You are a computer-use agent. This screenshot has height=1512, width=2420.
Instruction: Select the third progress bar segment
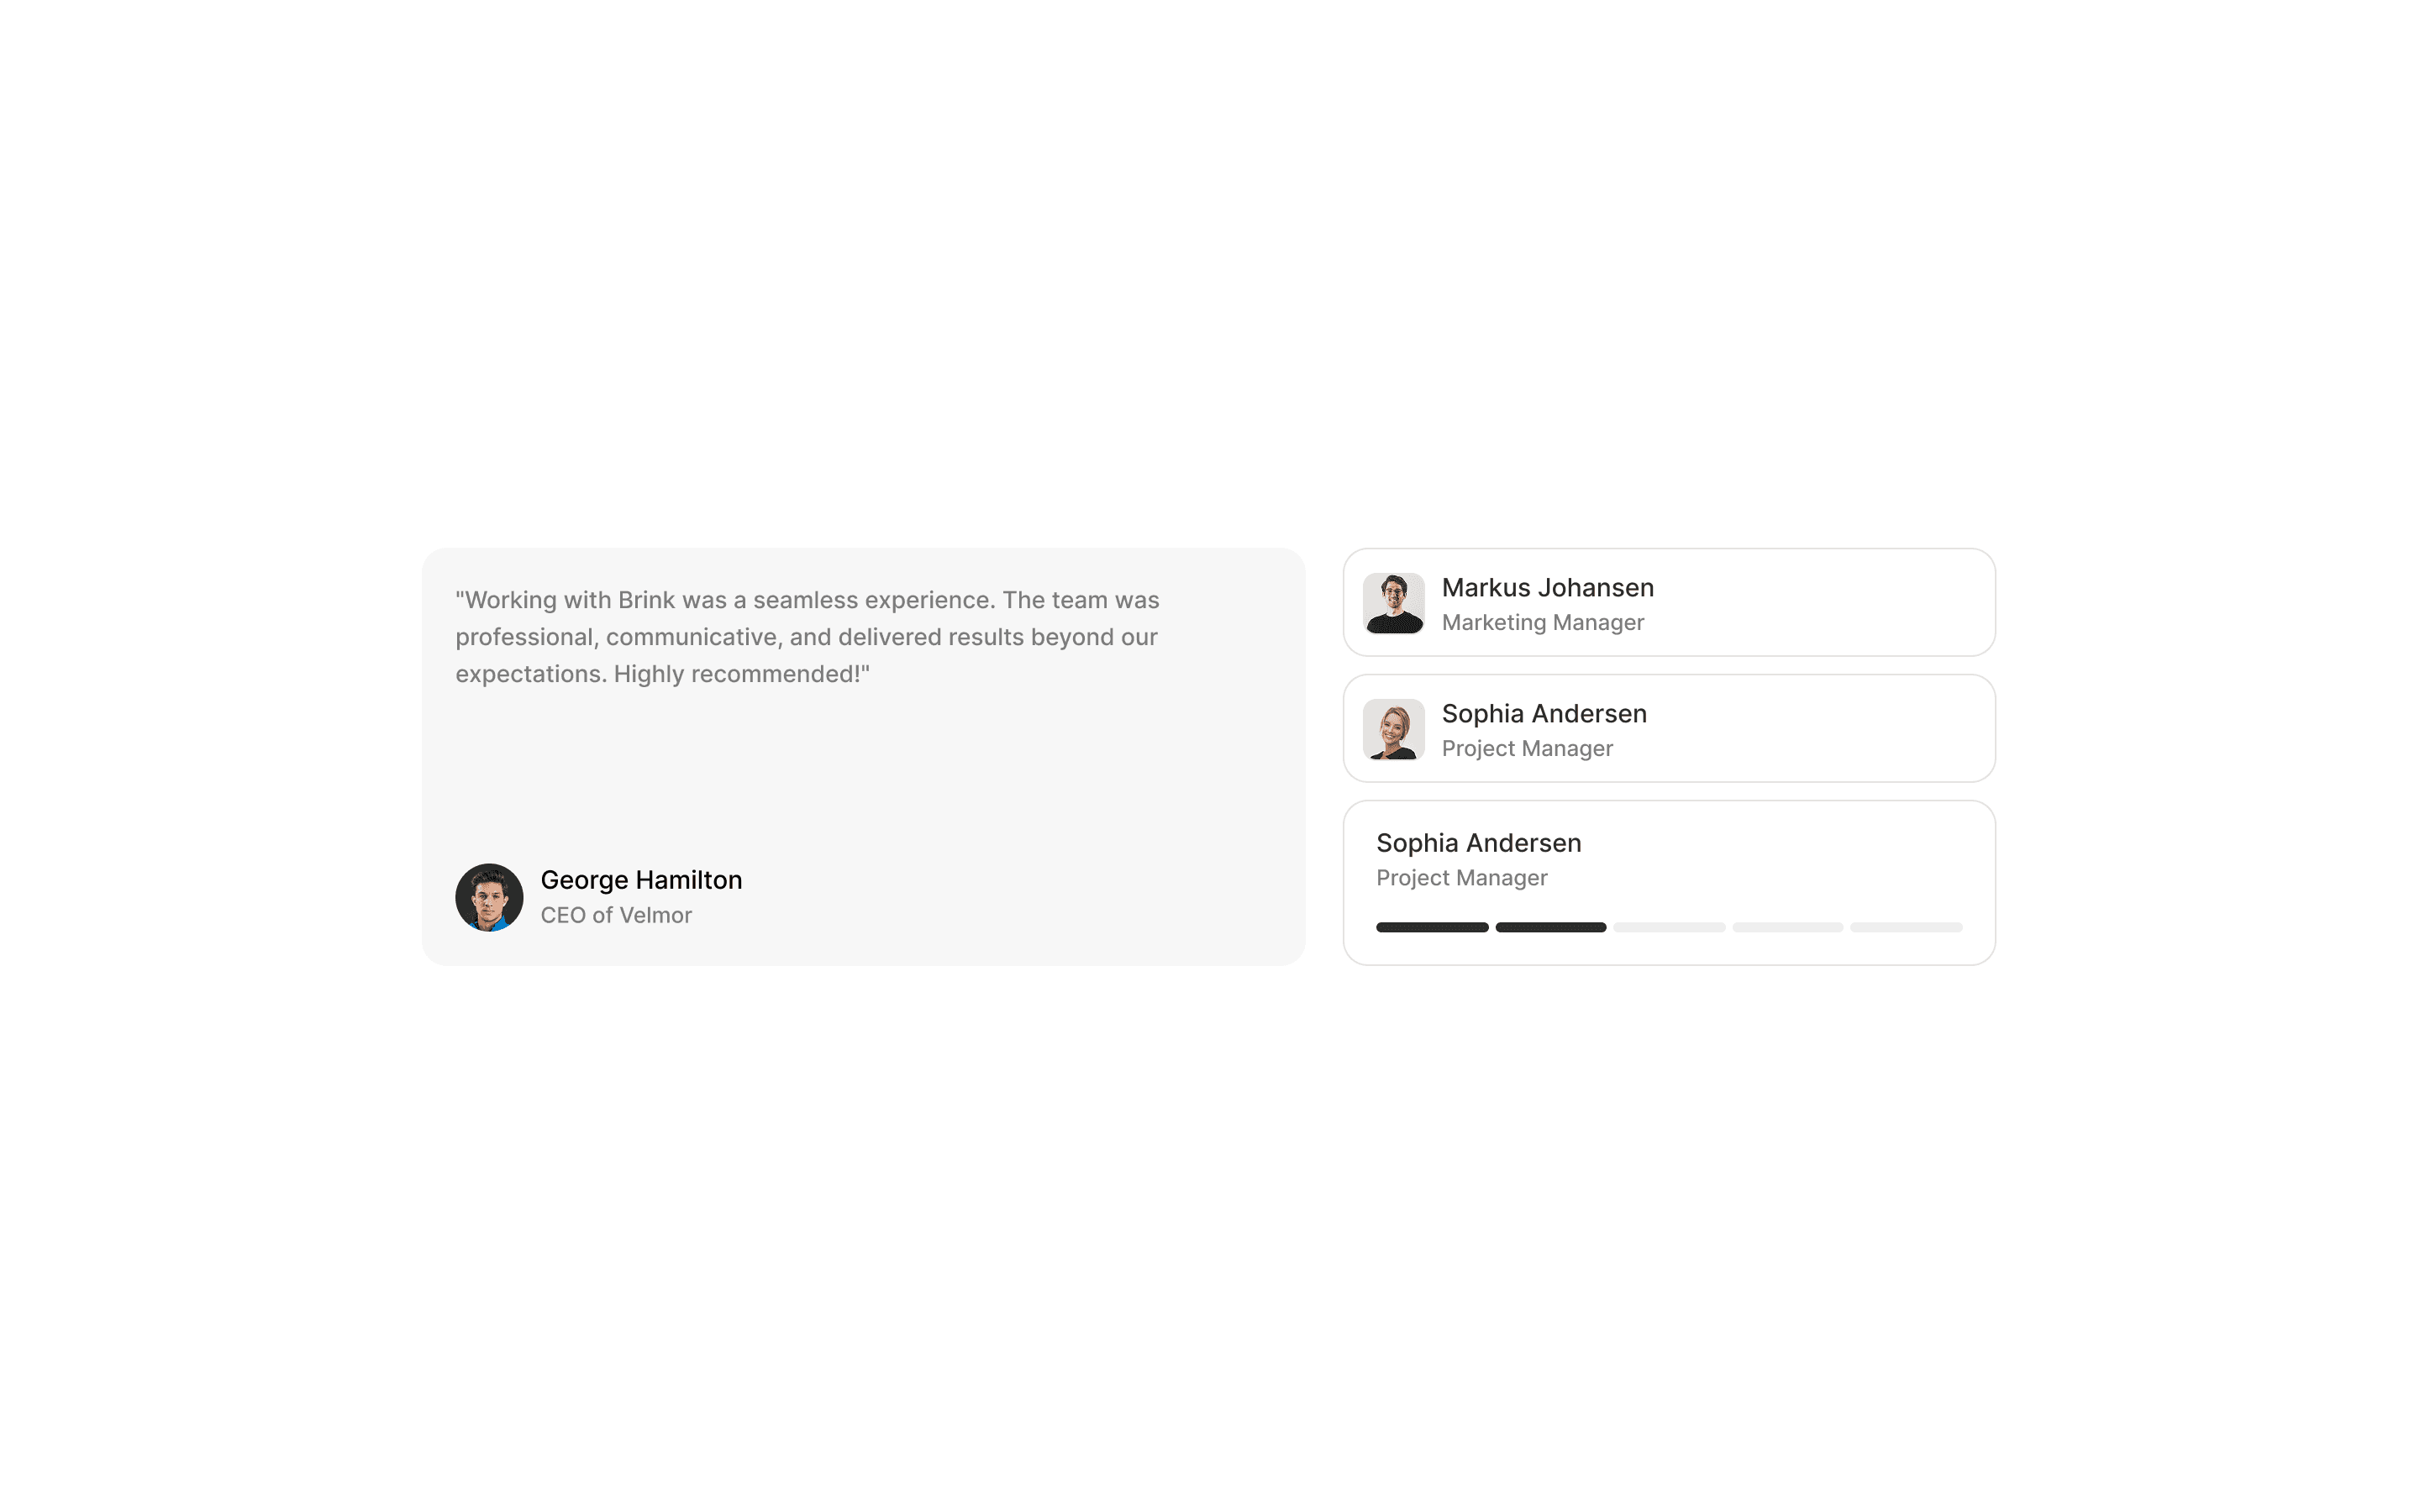tap(1668, 927)
